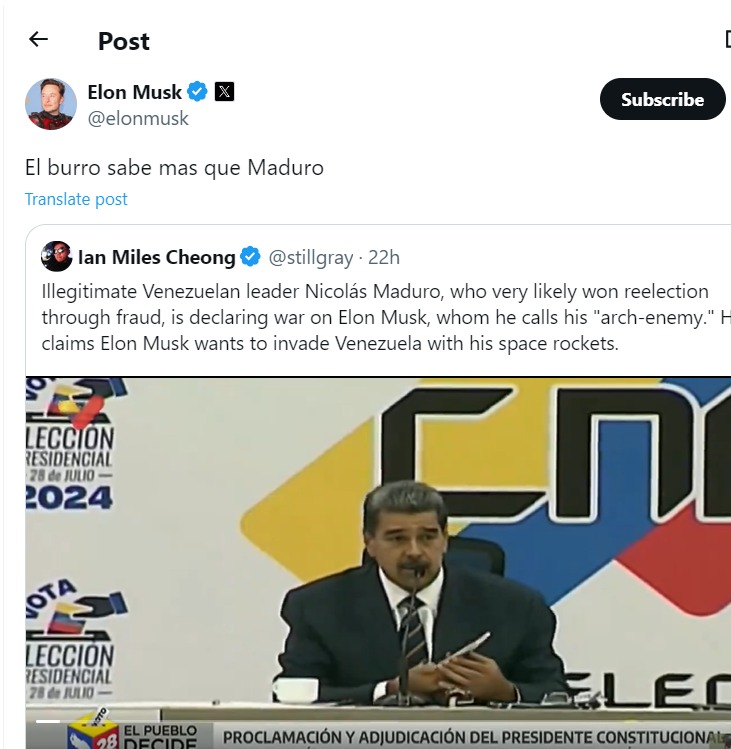Click the Post header title
The height and width of the screenshot is (749, 731).
pyautogui.click(x=124, y=41)
